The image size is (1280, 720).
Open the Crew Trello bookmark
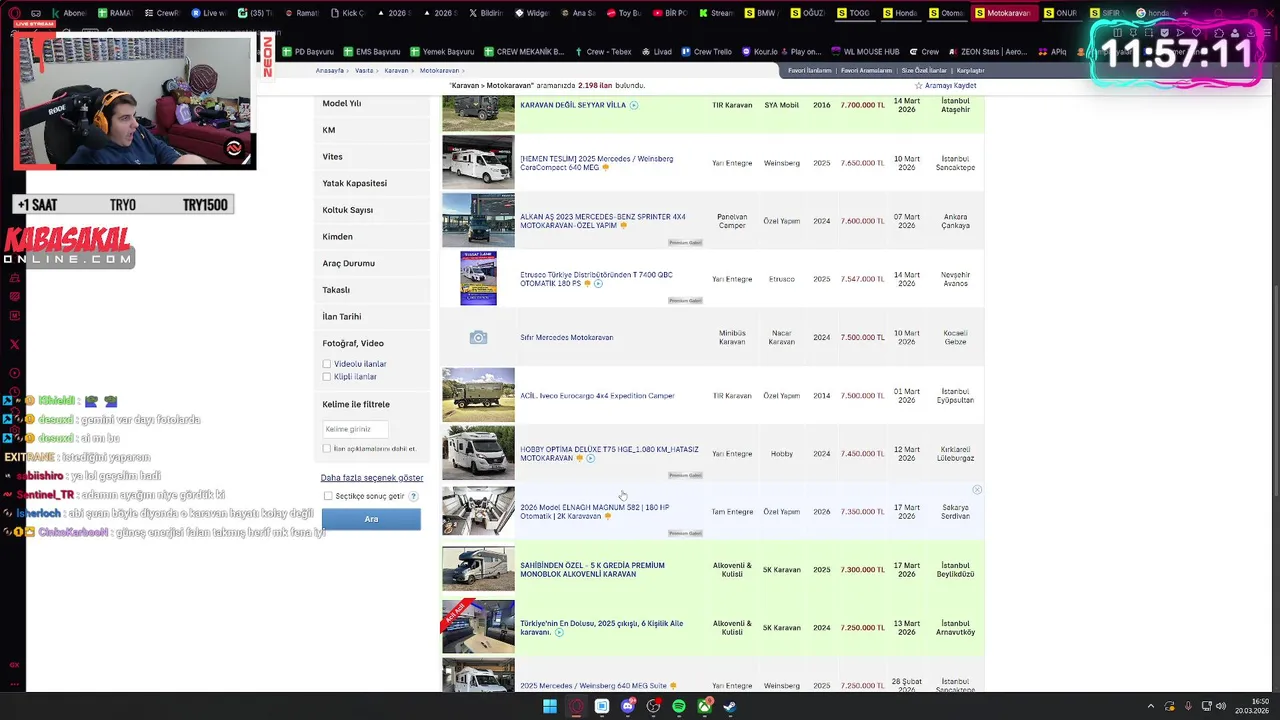(x=706, y=51)
